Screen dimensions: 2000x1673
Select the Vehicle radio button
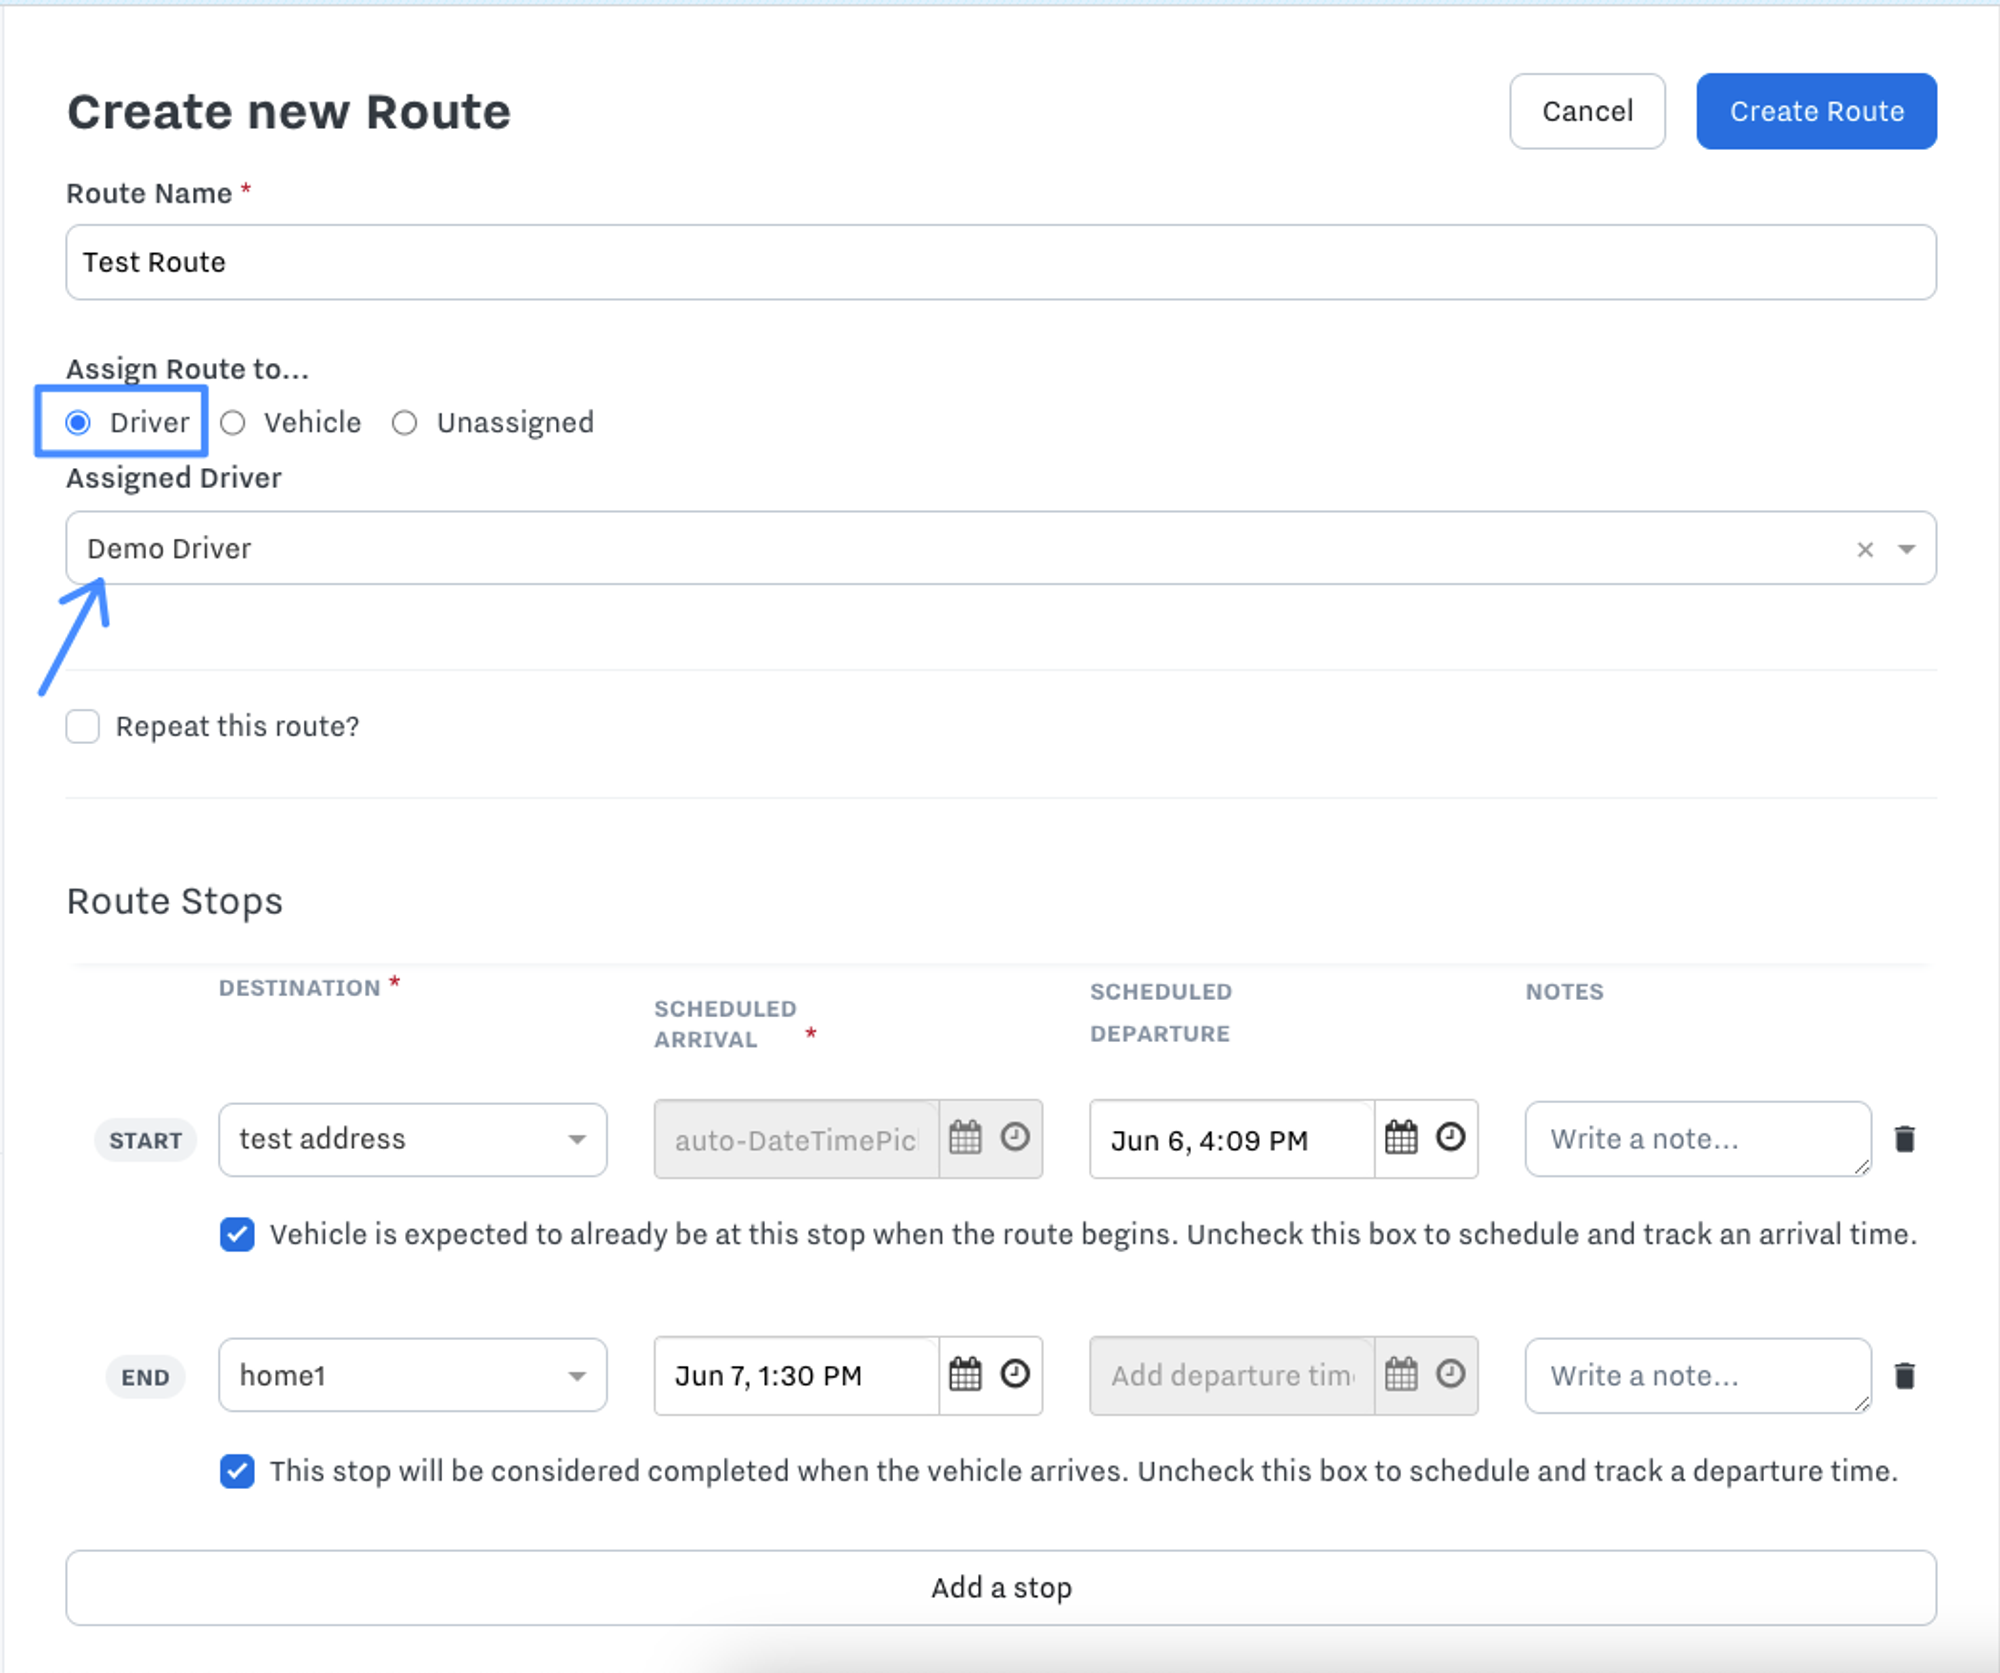233,423
